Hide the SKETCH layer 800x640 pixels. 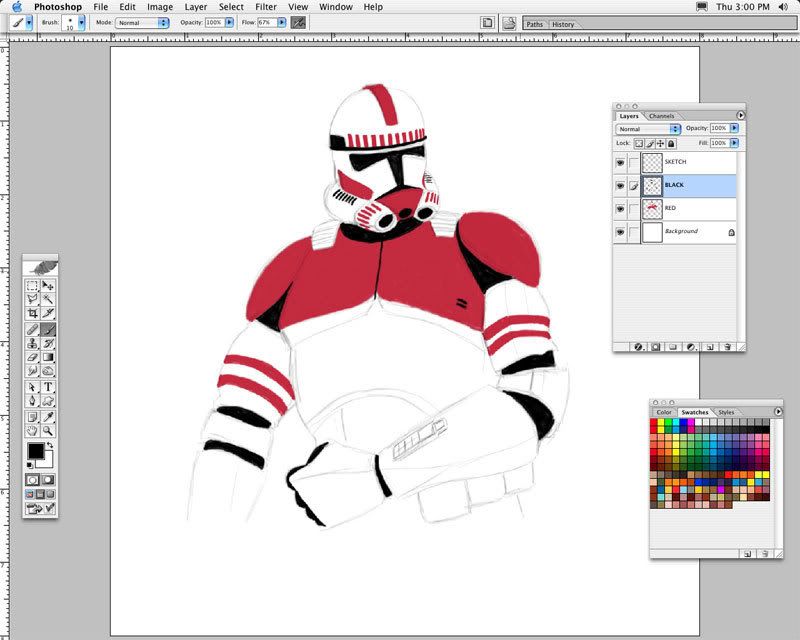click(620, 162)
